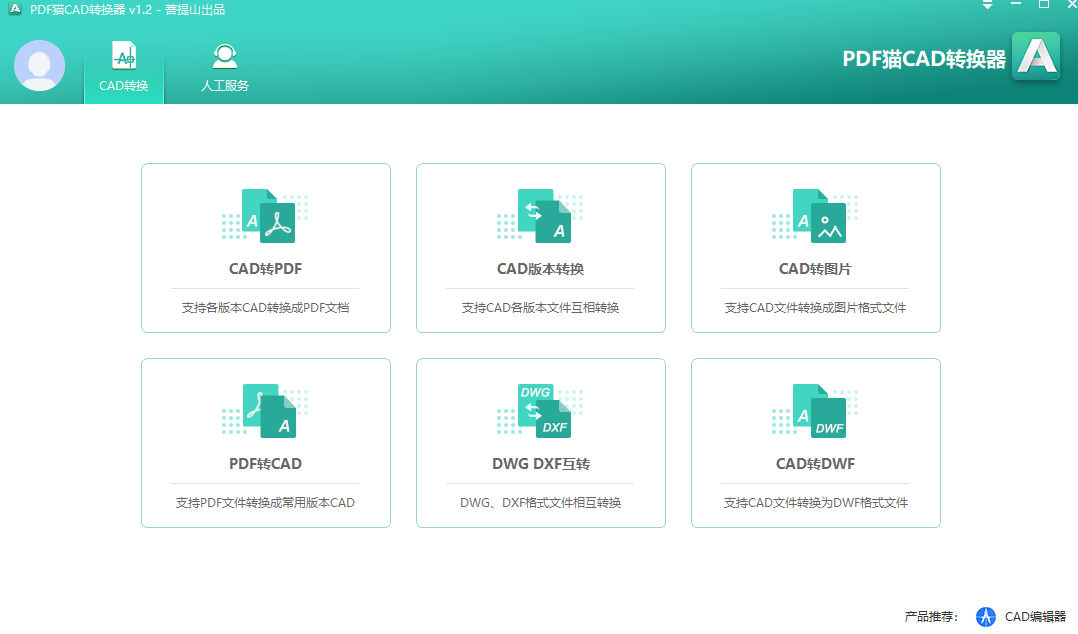Click the app logo in the title bar
The width and height of the screenshot is (1078, 634).
13,9
